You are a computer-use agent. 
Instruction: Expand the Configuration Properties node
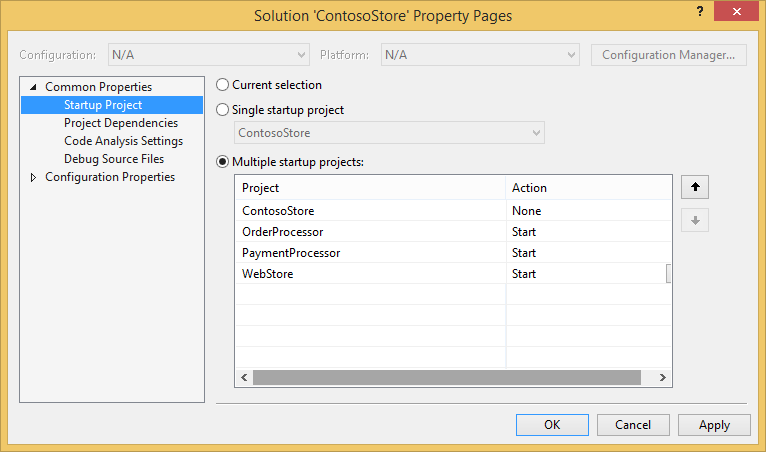[x=33, y=177]
